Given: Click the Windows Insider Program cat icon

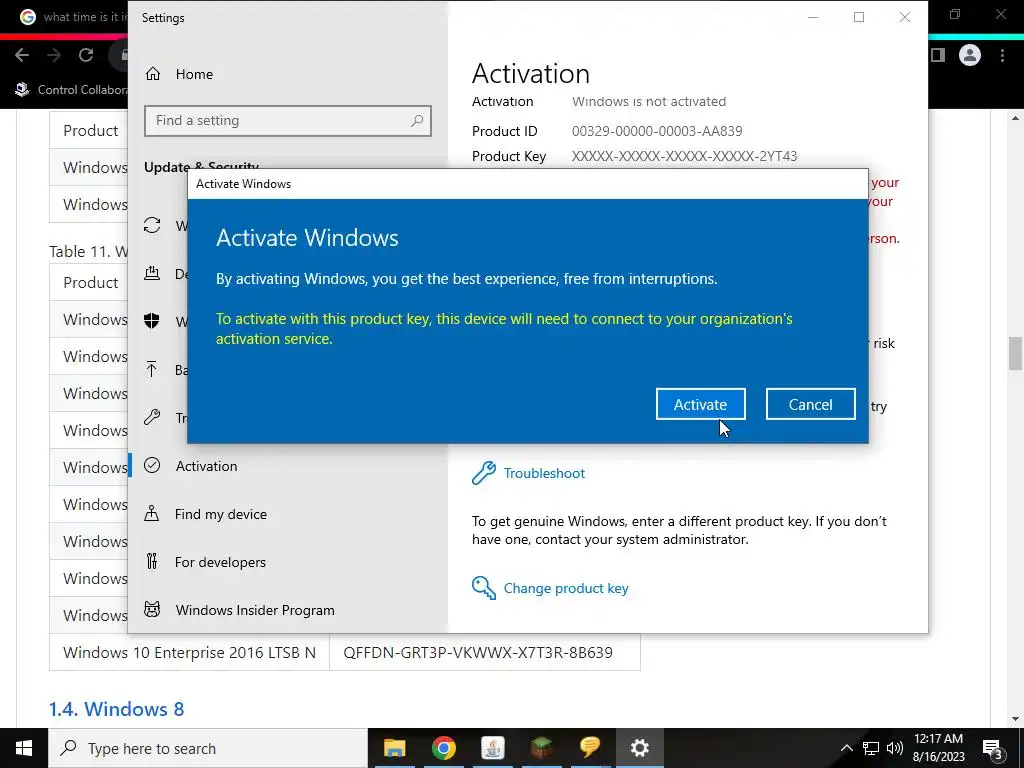Looking at the screenshot, I should pyautogui.click(x=152, y=609).
